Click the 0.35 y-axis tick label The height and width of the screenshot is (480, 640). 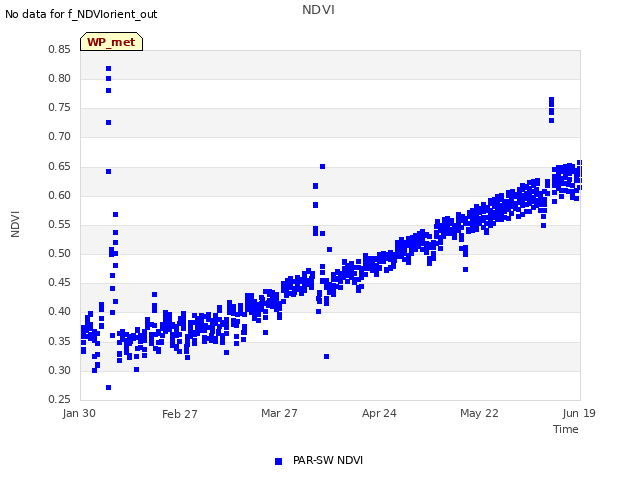(x=59, y=341)
